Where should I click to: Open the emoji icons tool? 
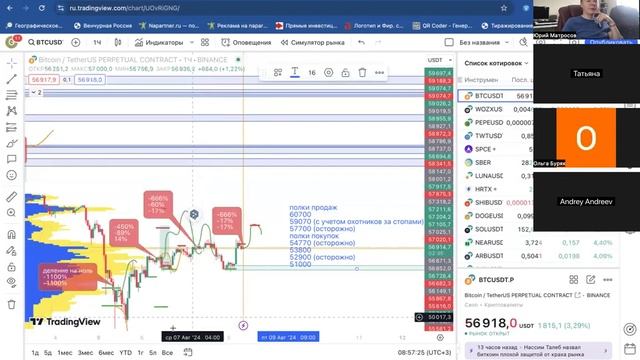tap(11, 175)
